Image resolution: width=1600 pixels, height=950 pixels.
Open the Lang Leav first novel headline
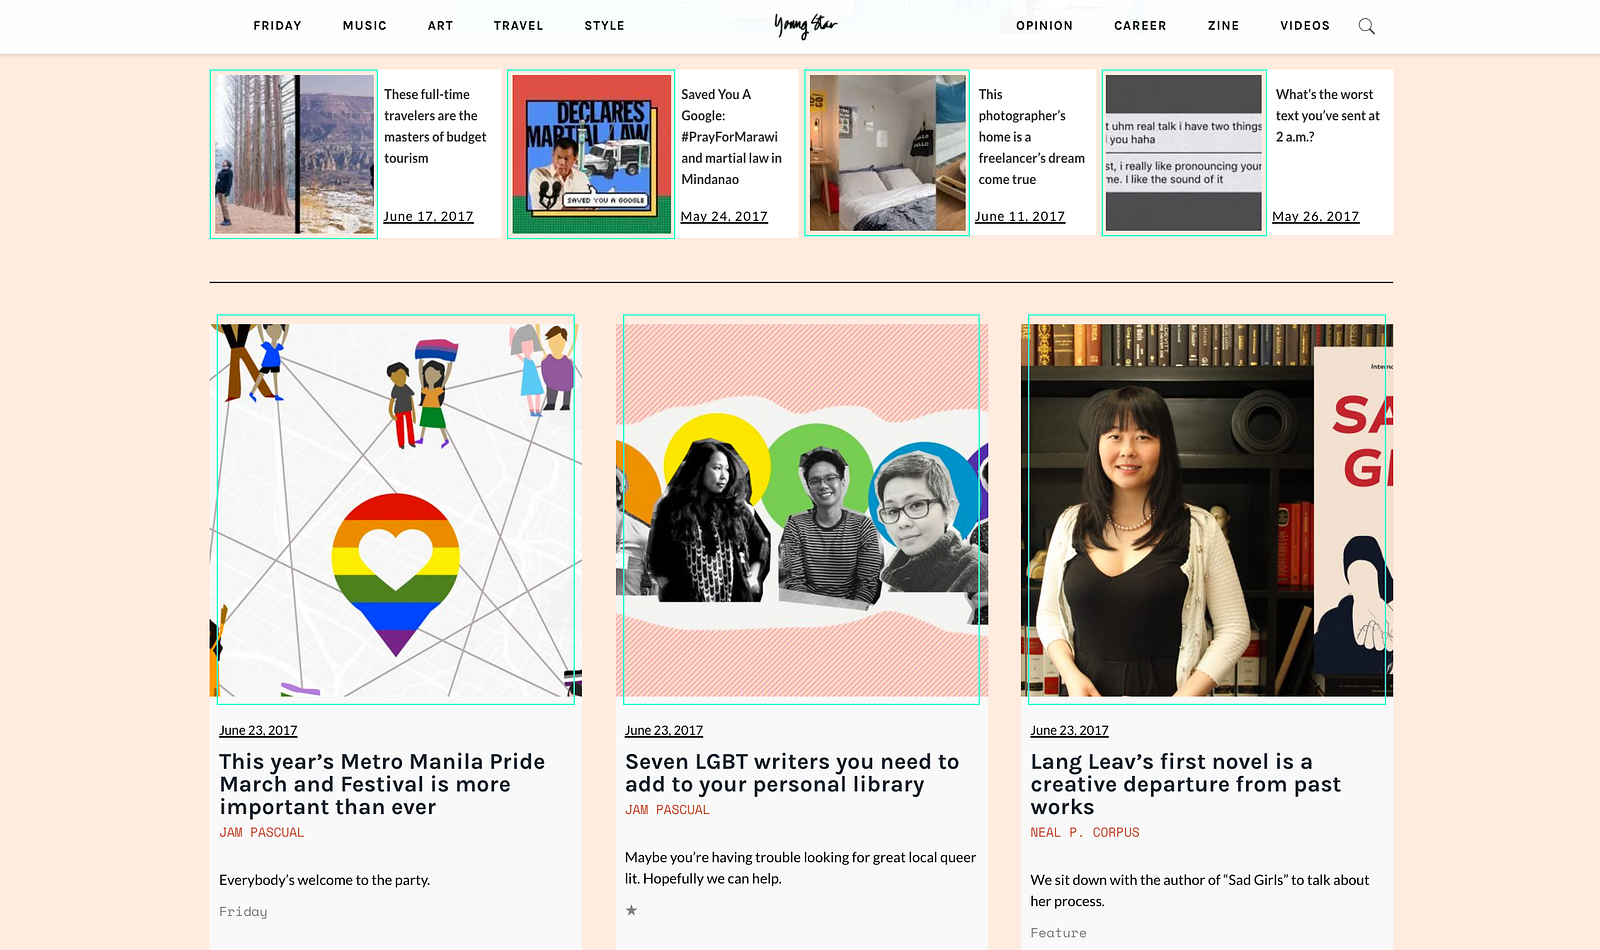point(1185,784)
